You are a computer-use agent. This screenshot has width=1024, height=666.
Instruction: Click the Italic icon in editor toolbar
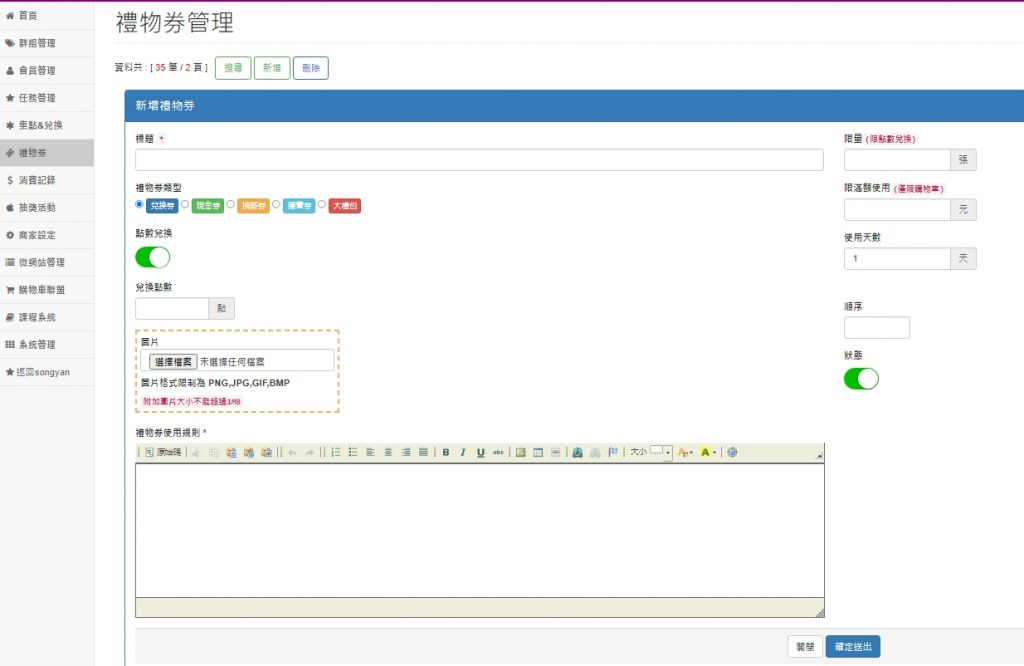[x=463, y=453]
